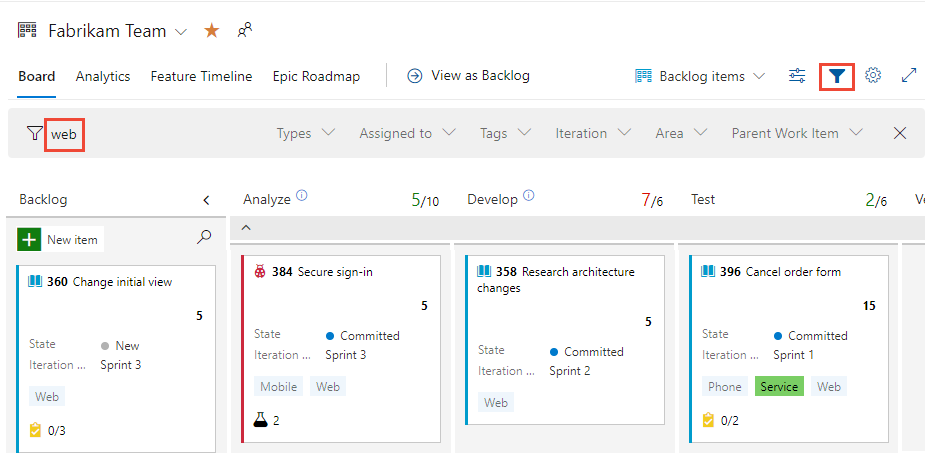Viewport: 925px width, 453px height.
Task: Click the info icon next to Analyze
Action: (301, 195)
